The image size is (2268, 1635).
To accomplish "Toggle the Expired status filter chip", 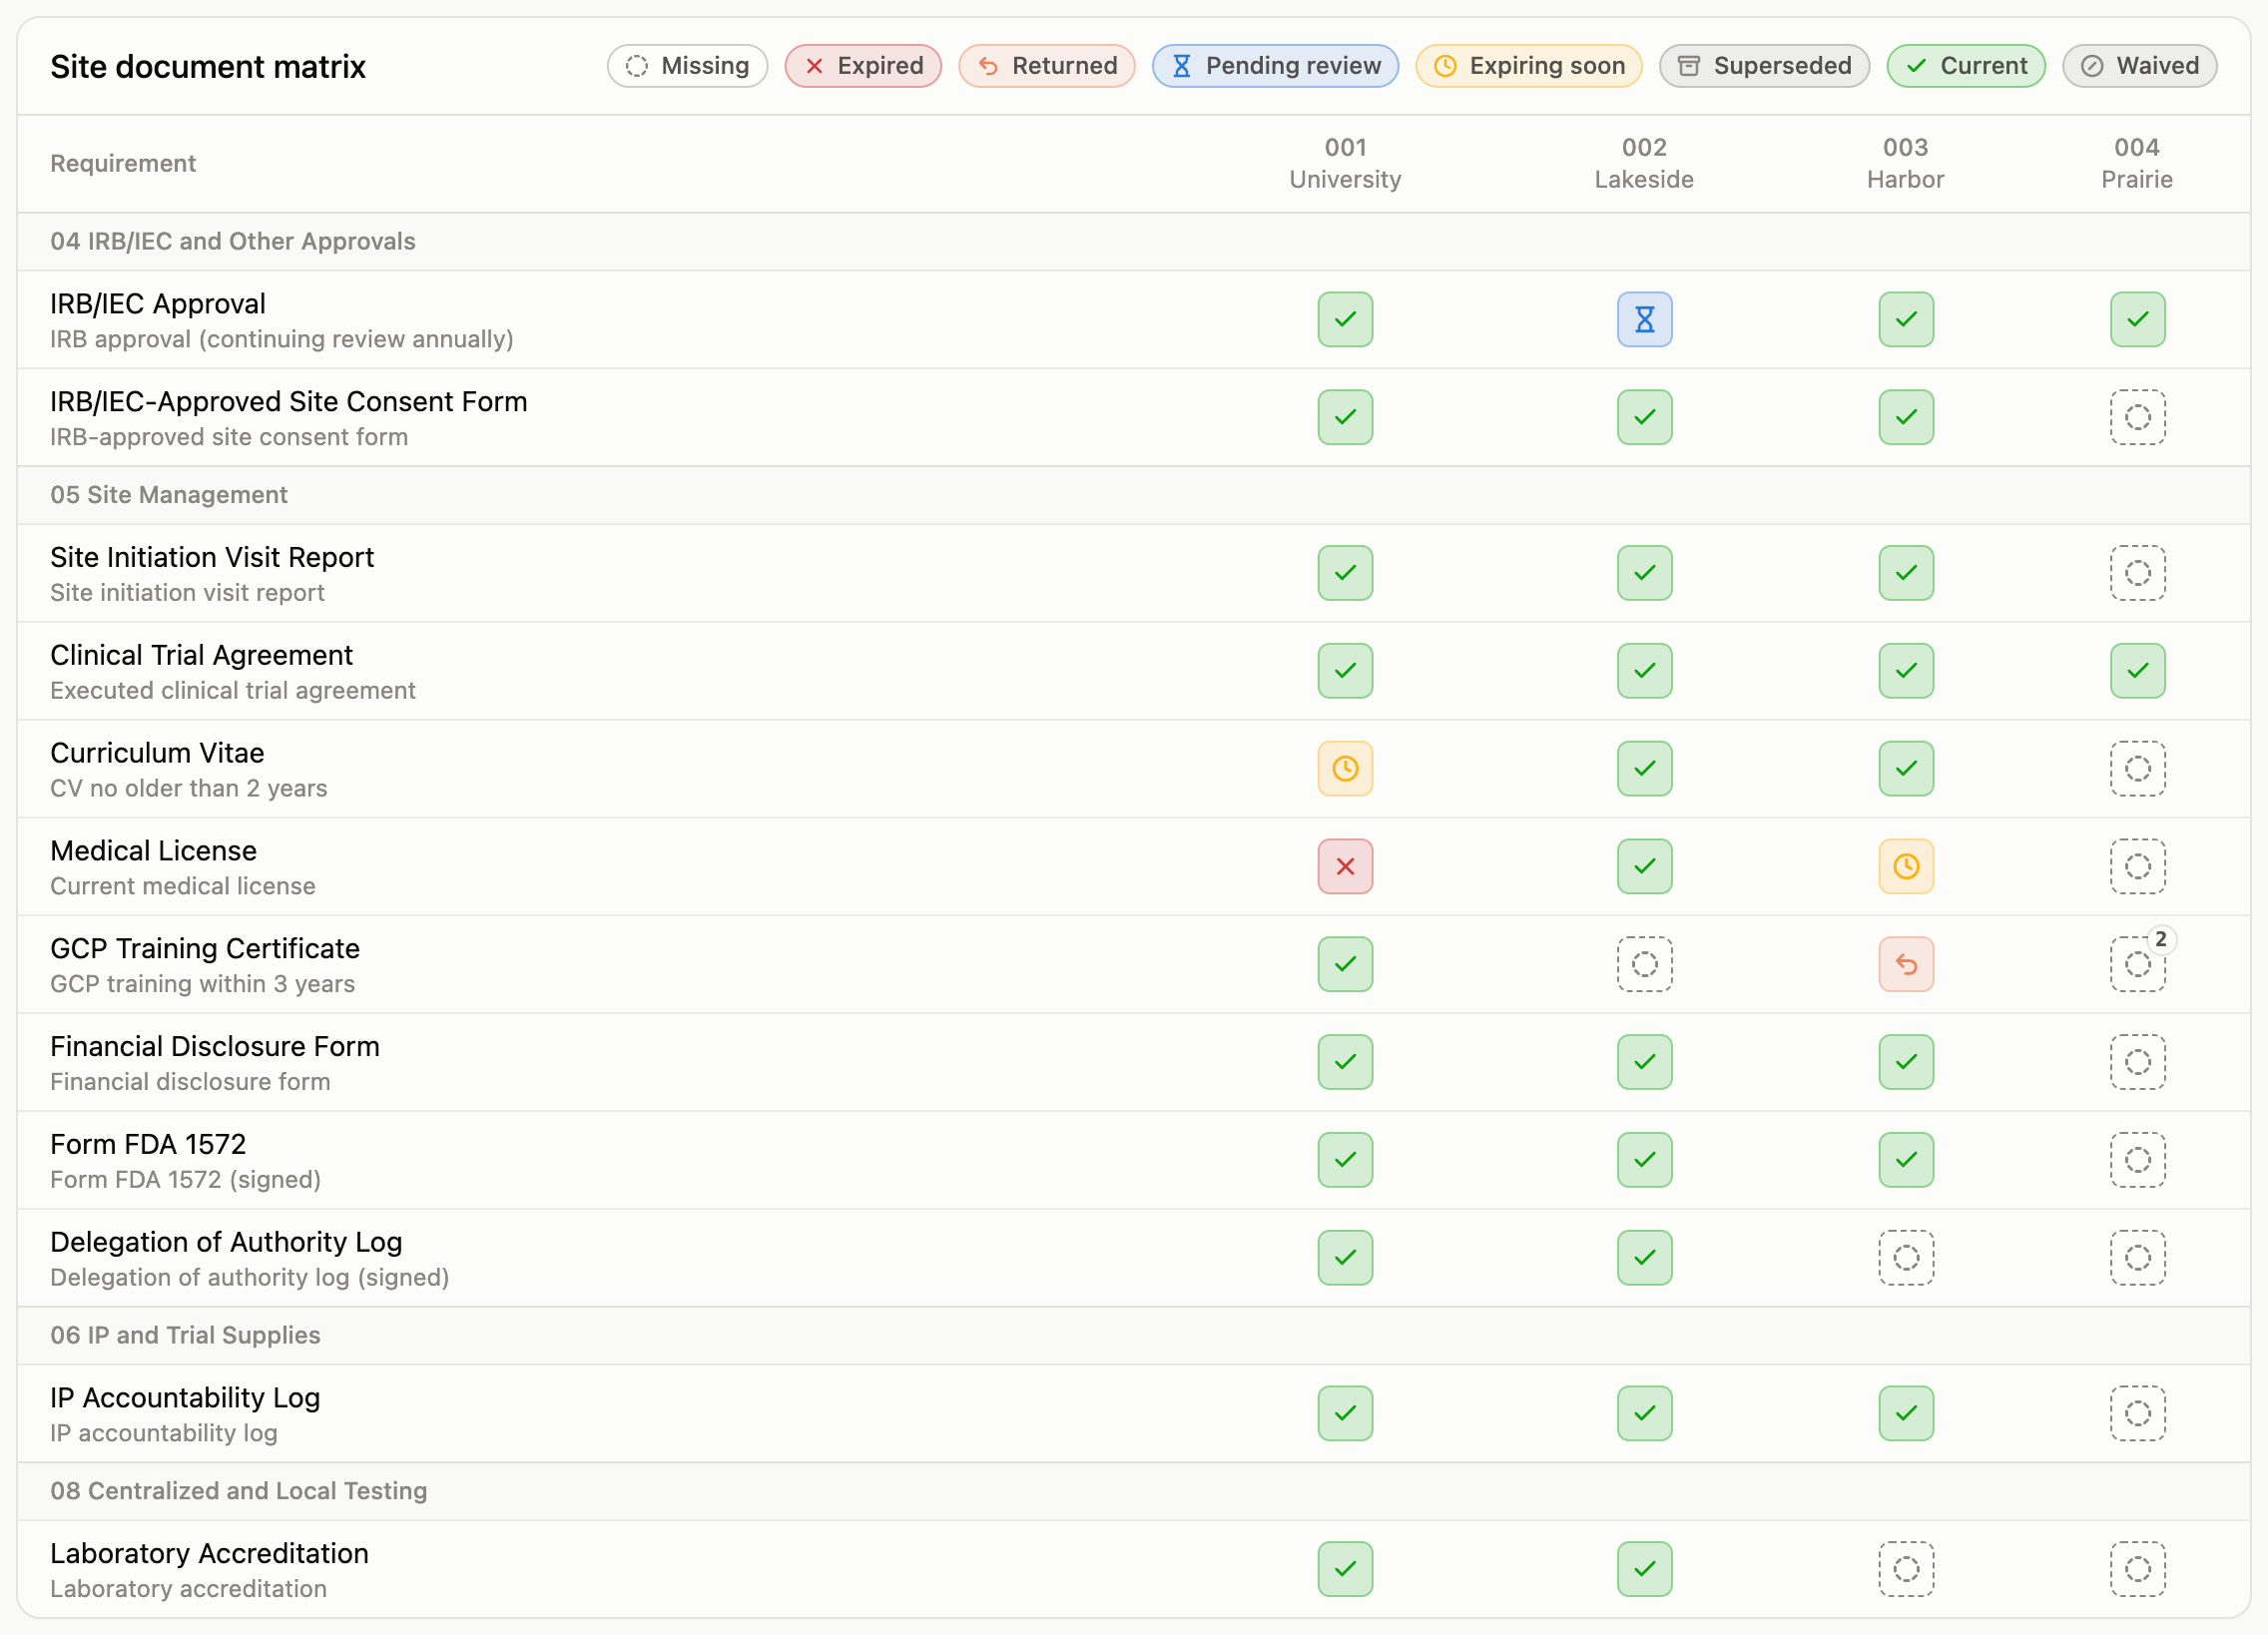I will pos(863,66).
